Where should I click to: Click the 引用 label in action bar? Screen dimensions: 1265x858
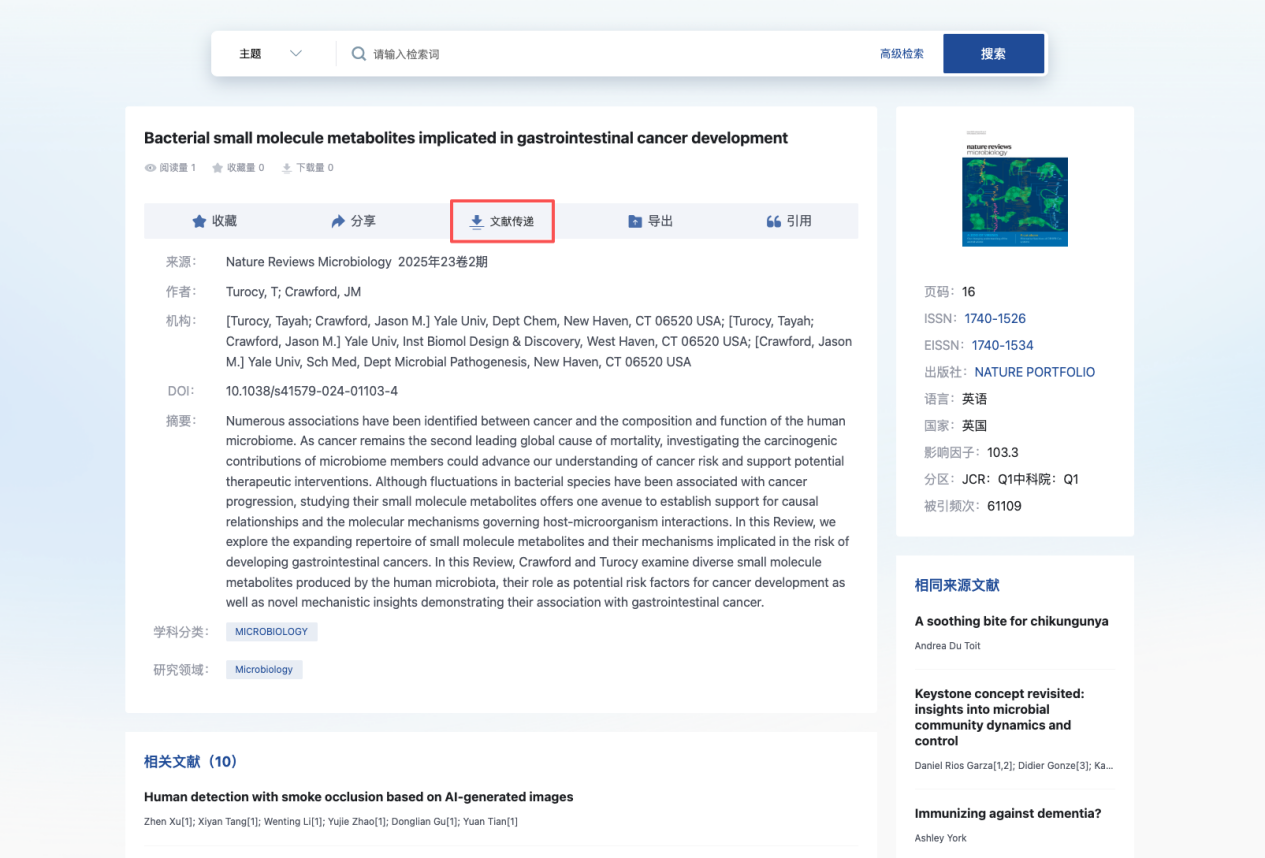[x=799, y=221]
